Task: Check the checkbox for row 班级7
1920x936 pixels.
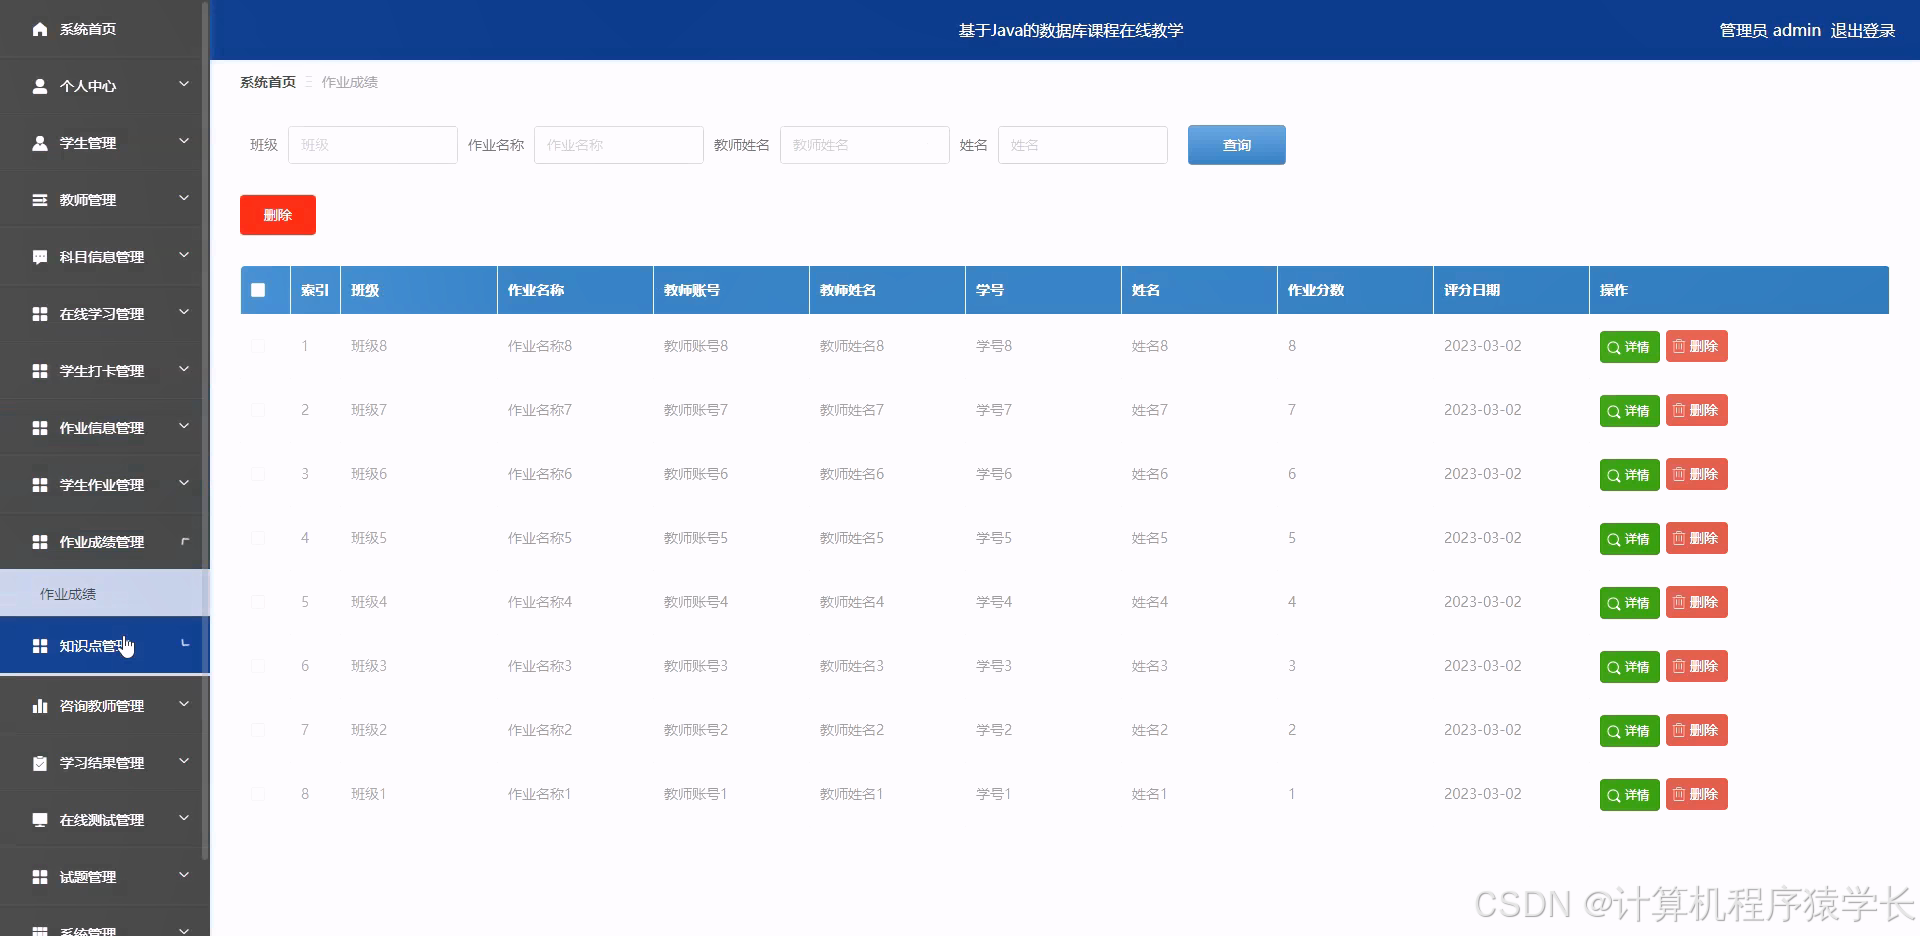Action: [x=258, y=410]
